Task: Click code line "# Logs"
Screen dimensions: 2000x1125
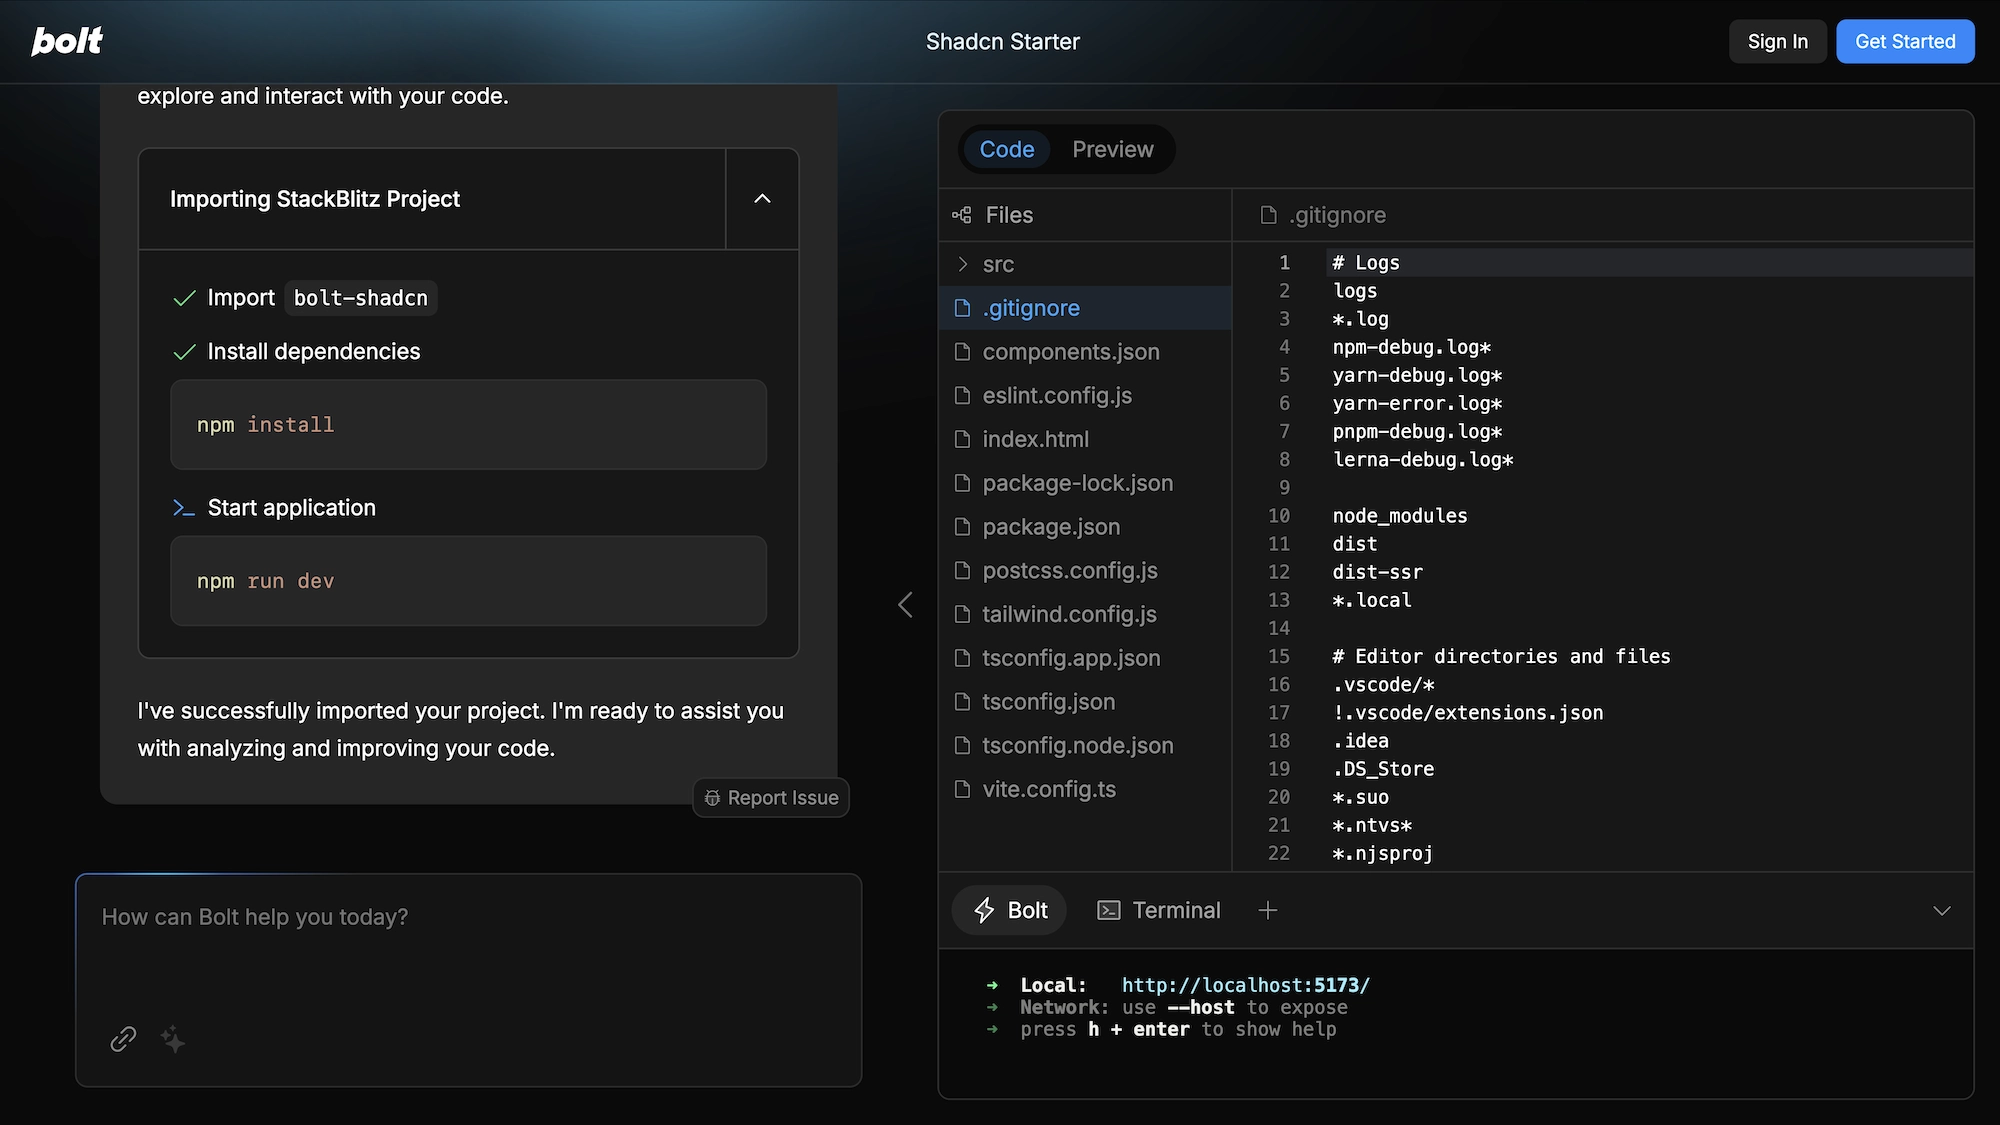Action: [1366, 263]
